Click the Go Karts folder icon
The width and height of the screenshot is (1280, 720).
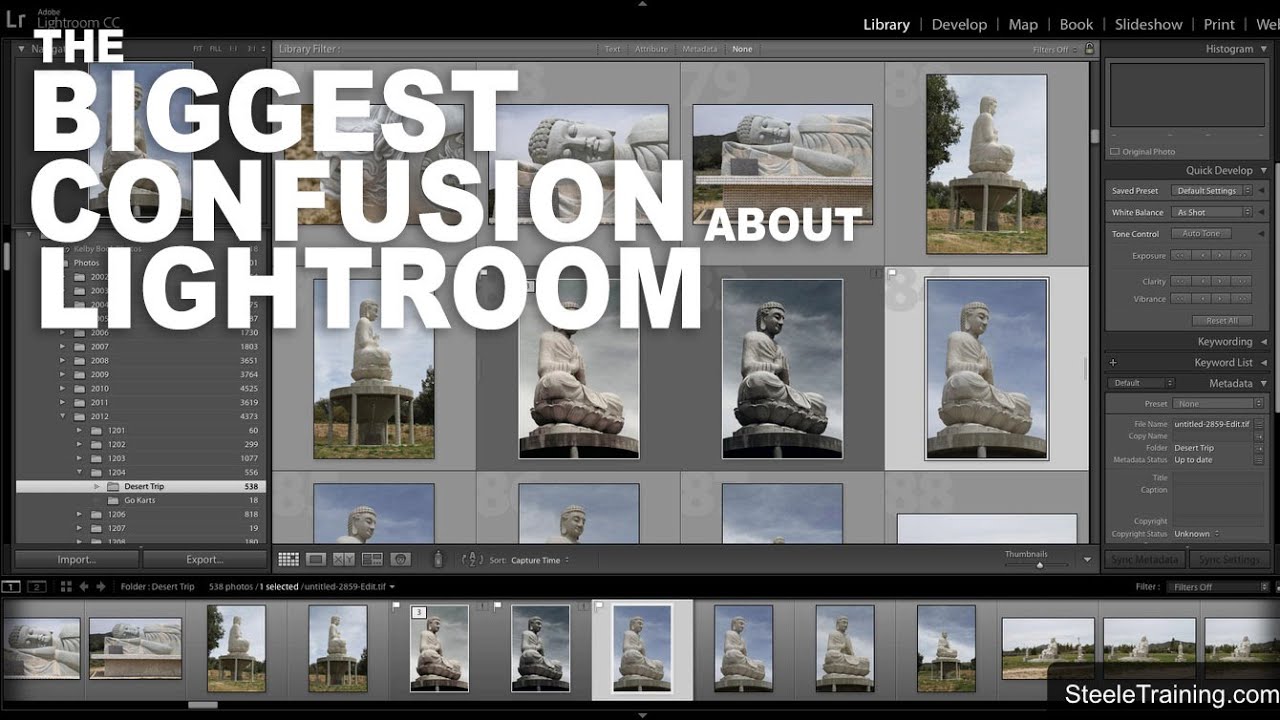(x=112, y=500)
